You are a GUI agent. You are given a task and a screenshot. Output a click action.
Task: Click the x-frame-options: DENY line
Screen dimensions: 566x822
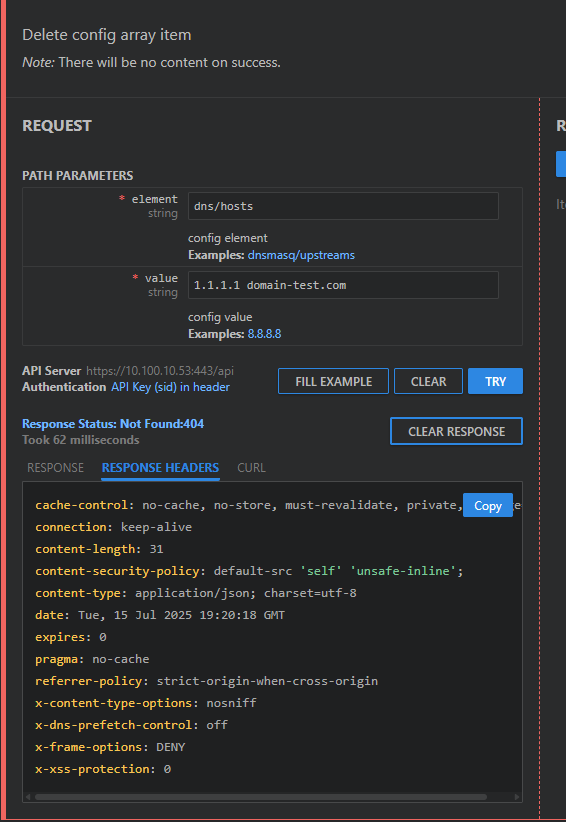[x=110, y=747]
